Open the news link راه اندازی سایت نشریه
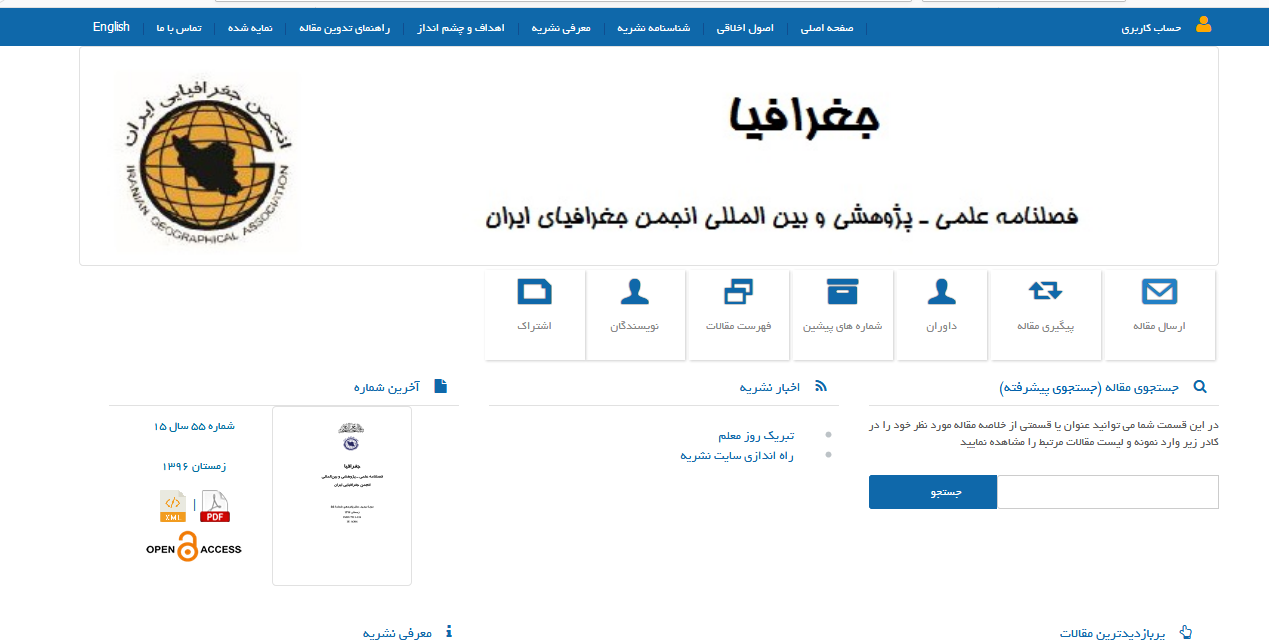 [x=737, y=455]
